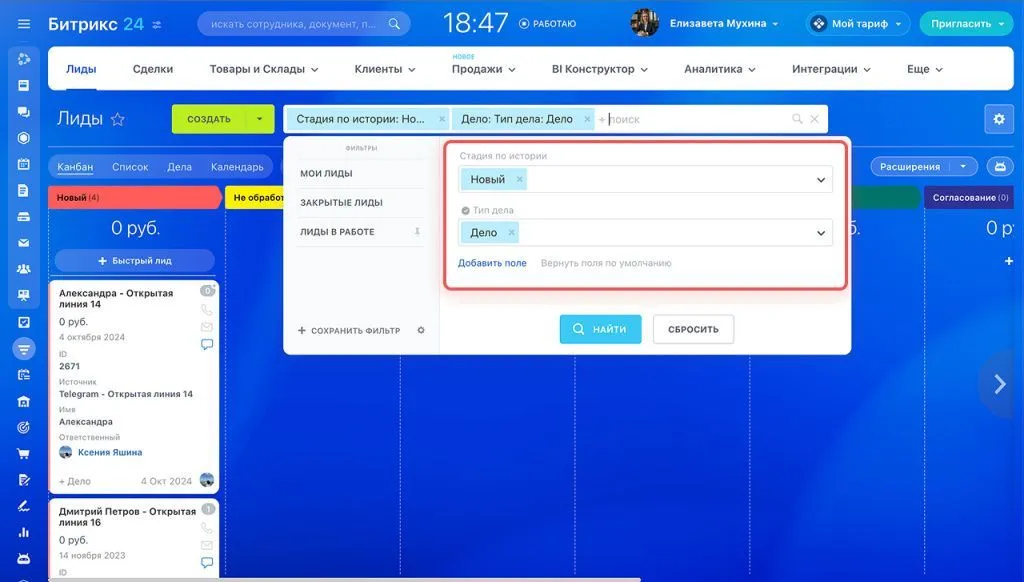Click chat icon on Александра lead card
The image size is (1024, 582).
(207, 344)
